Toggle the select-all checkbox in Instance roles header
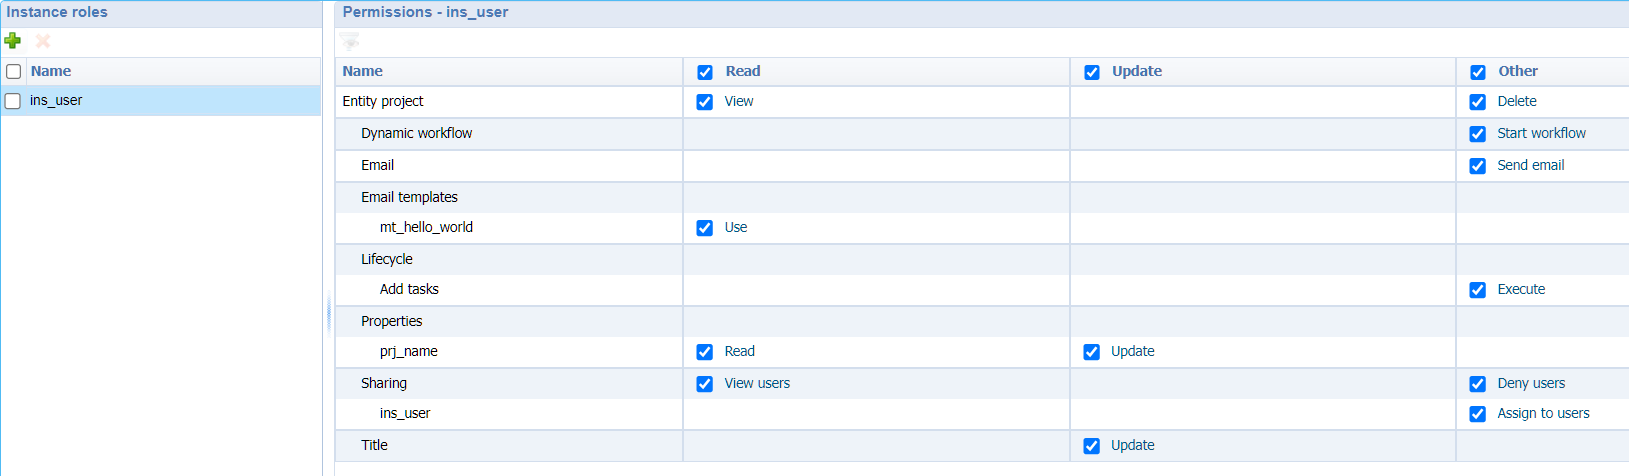Screen dimensions: 1629x476 pos(14,72)
